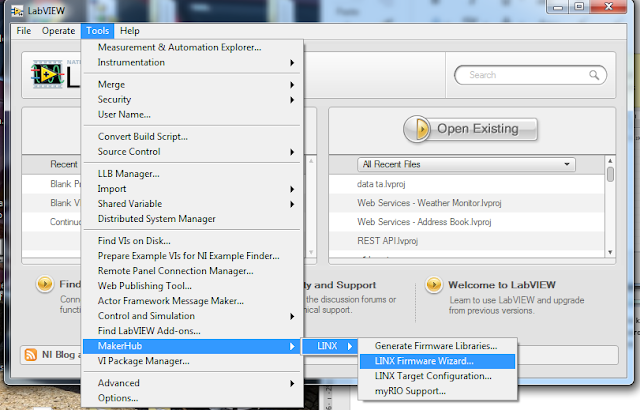Click the Open Existing button
The width and height of the screenshot is (640, 410).
coord(470,129)
